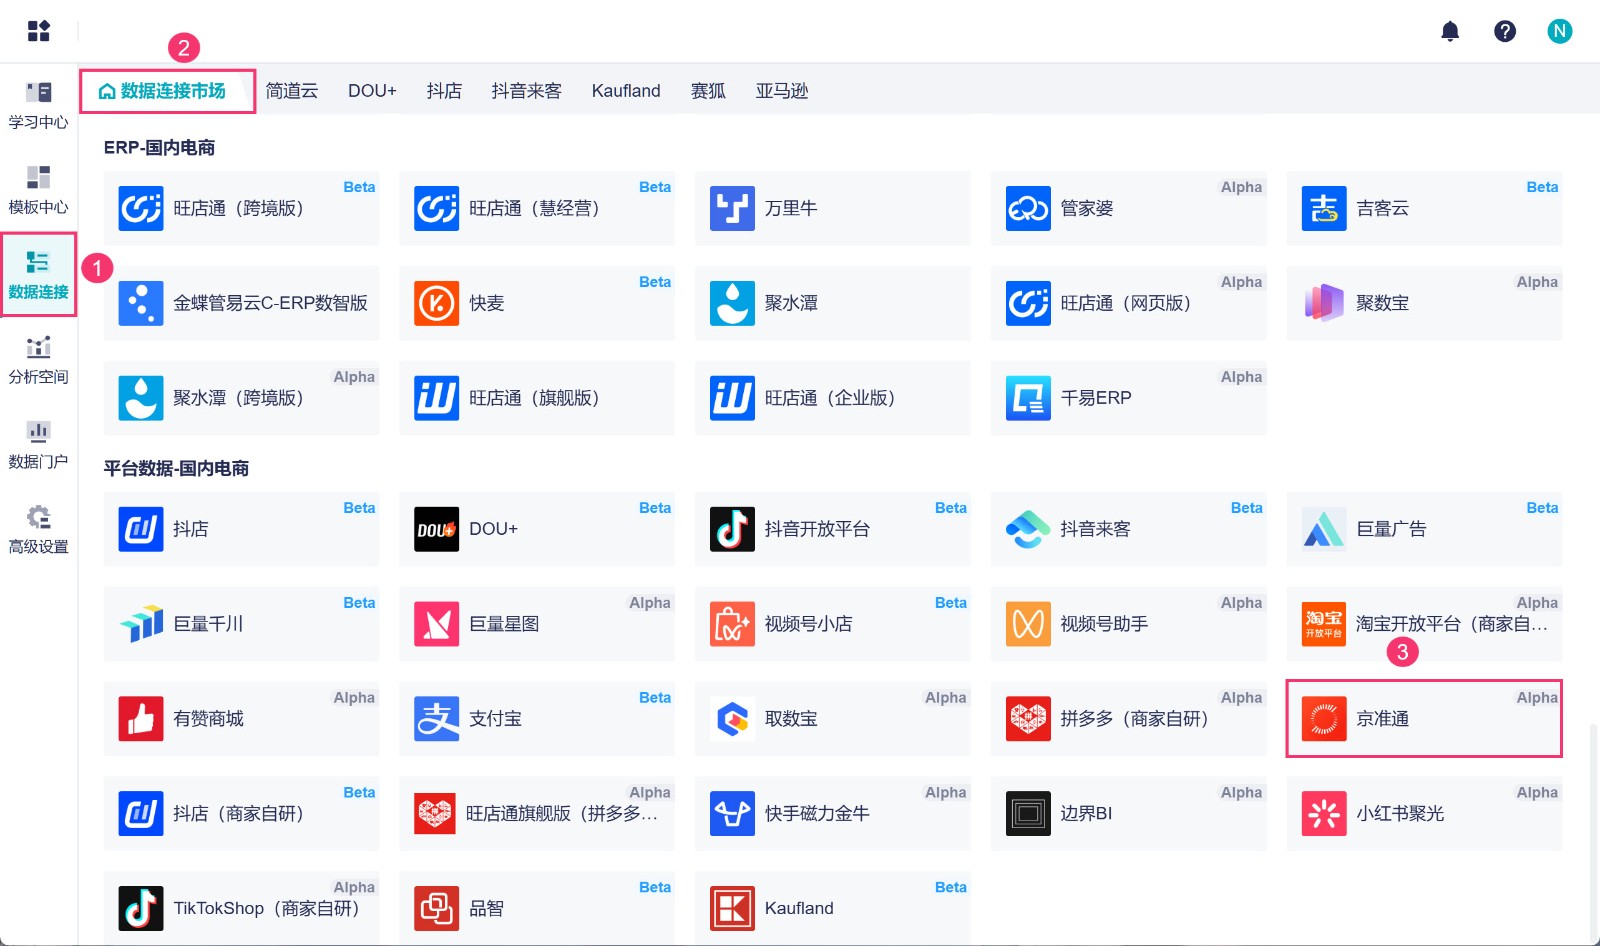Go to 模板中心 in the sidebar
This screenshot has width=1600, height=946.
[38, 190]
